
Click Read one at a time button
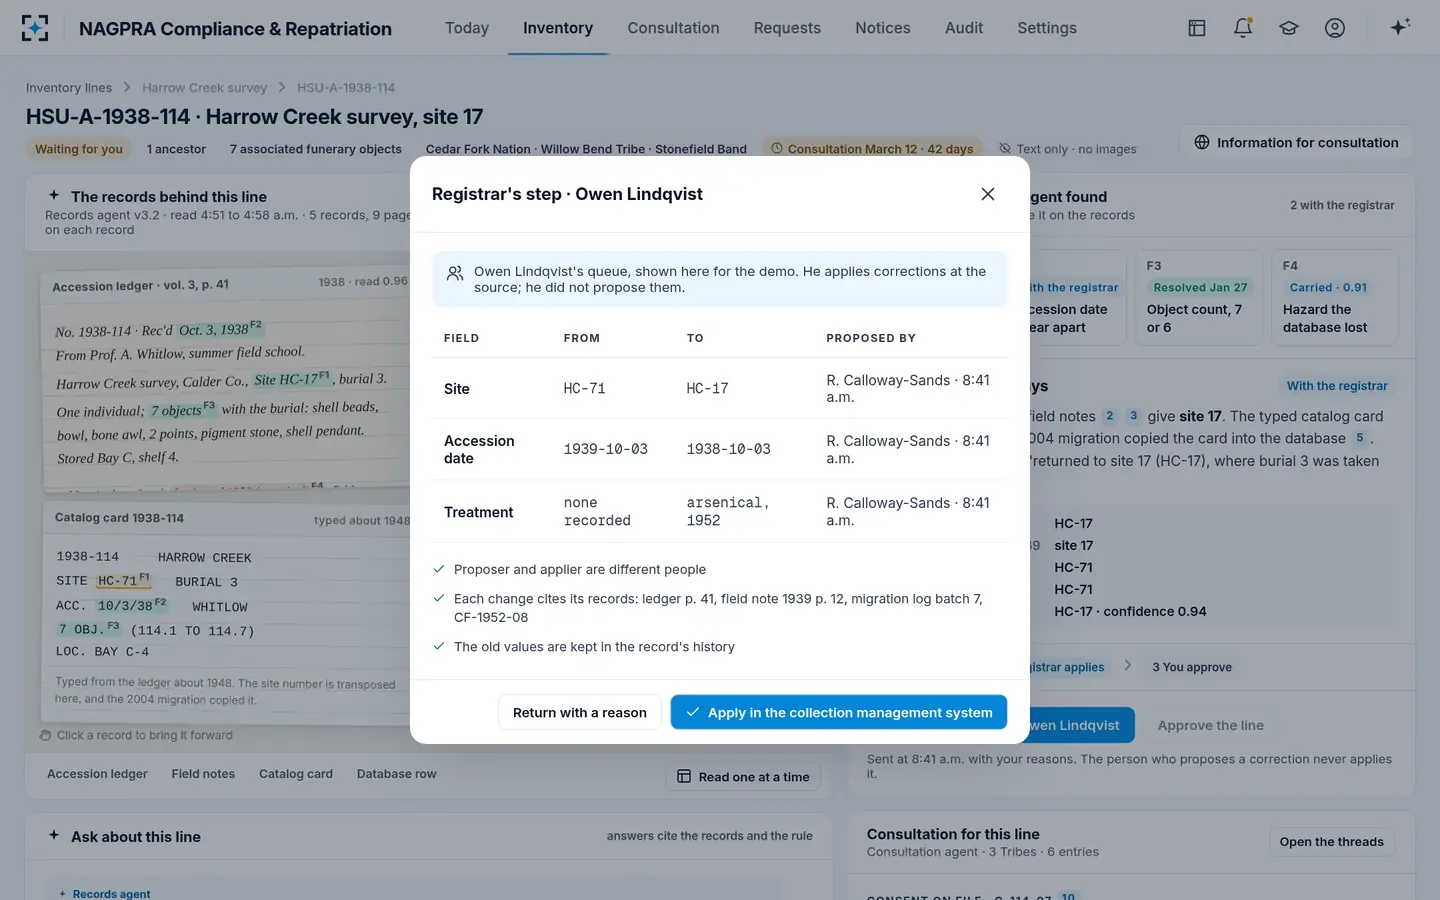click(x=743, y=777)
